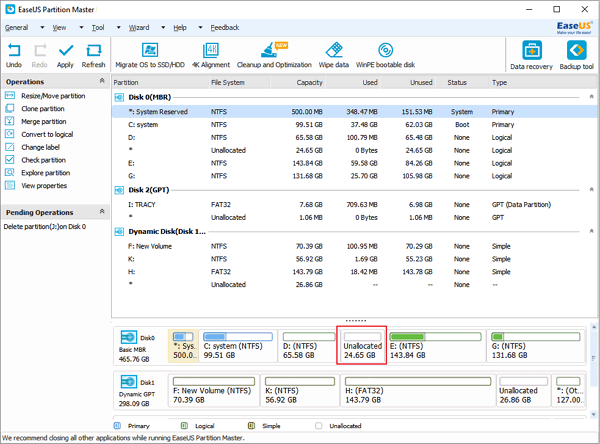
Task: Select the H: (FAT32) 143.79 GB block
Action: click(418, 390)
